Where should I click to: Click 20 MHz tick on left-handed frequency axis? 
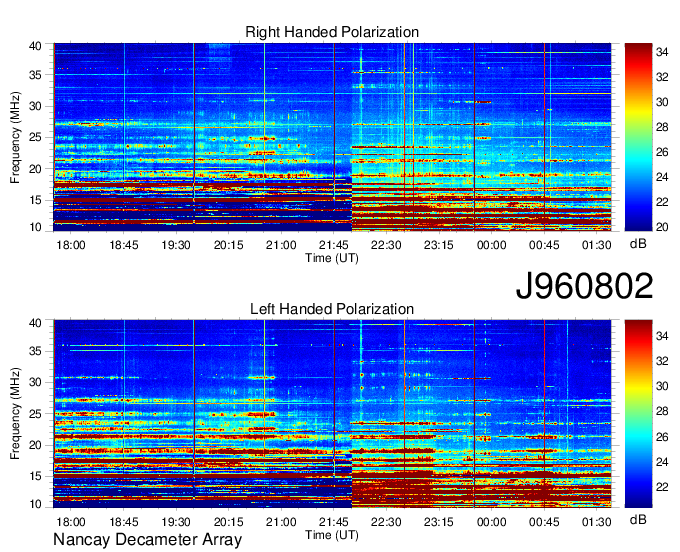[x=35, y=445]
